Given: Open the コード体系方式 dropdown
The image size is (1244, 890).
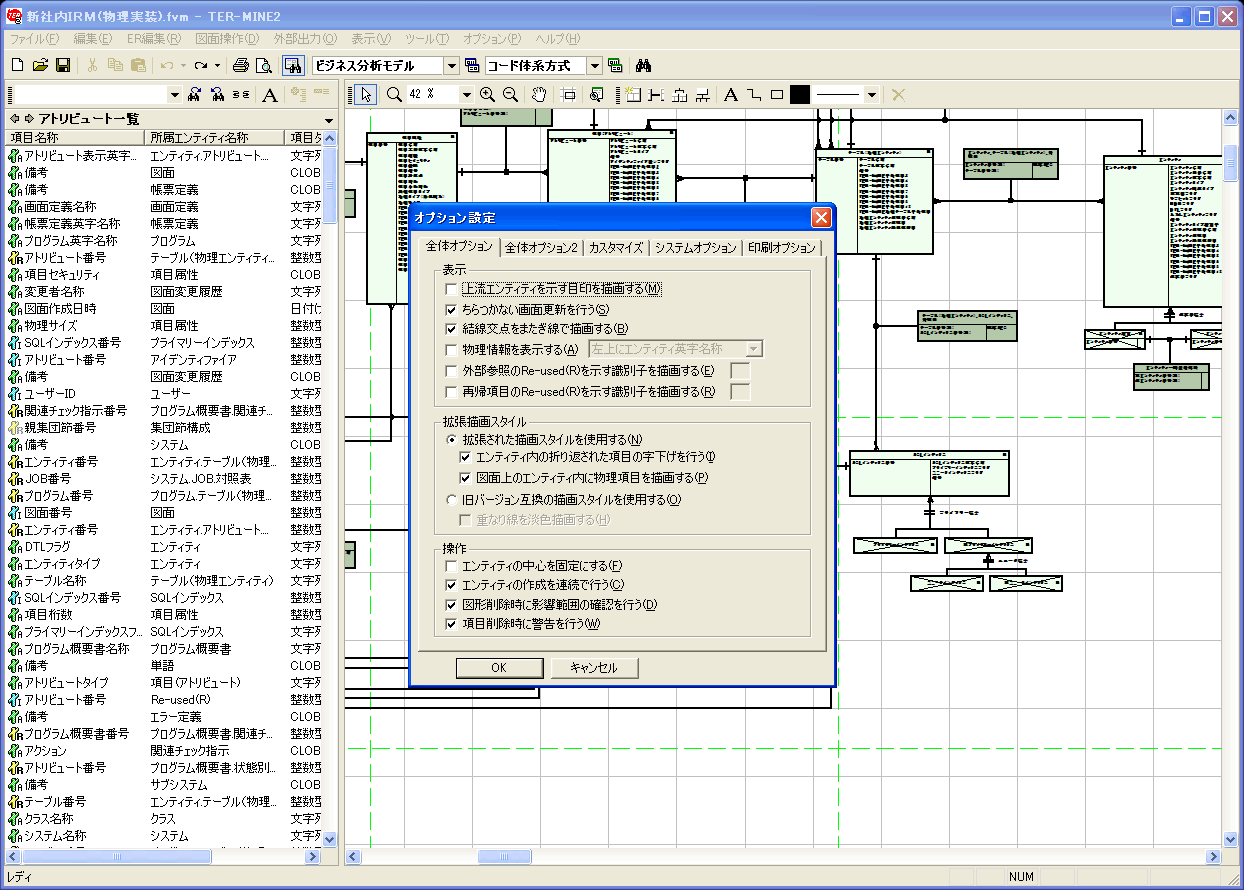Looking at the screenshot, I should 595,65.
